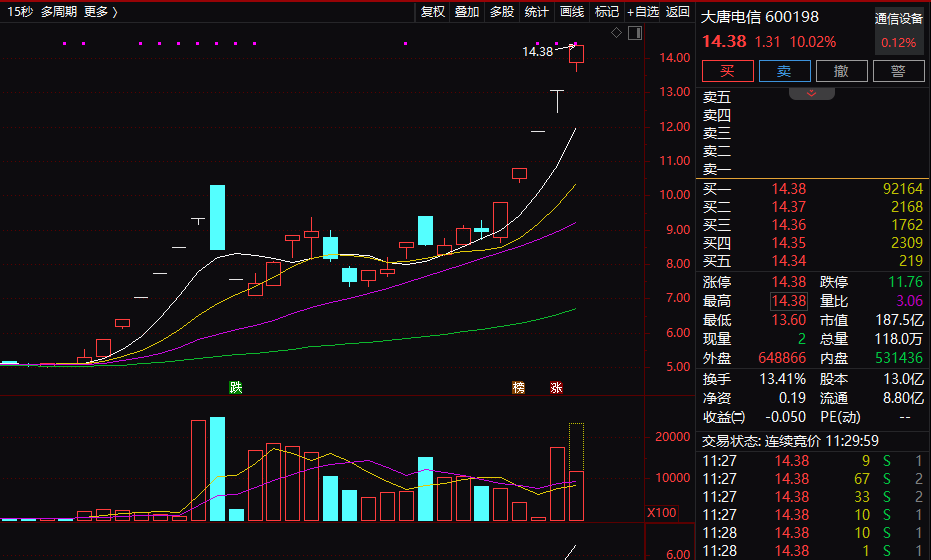Click the square icon next to the diamond
This screenshot has width=931, height=560.
[x=631, y=33]
